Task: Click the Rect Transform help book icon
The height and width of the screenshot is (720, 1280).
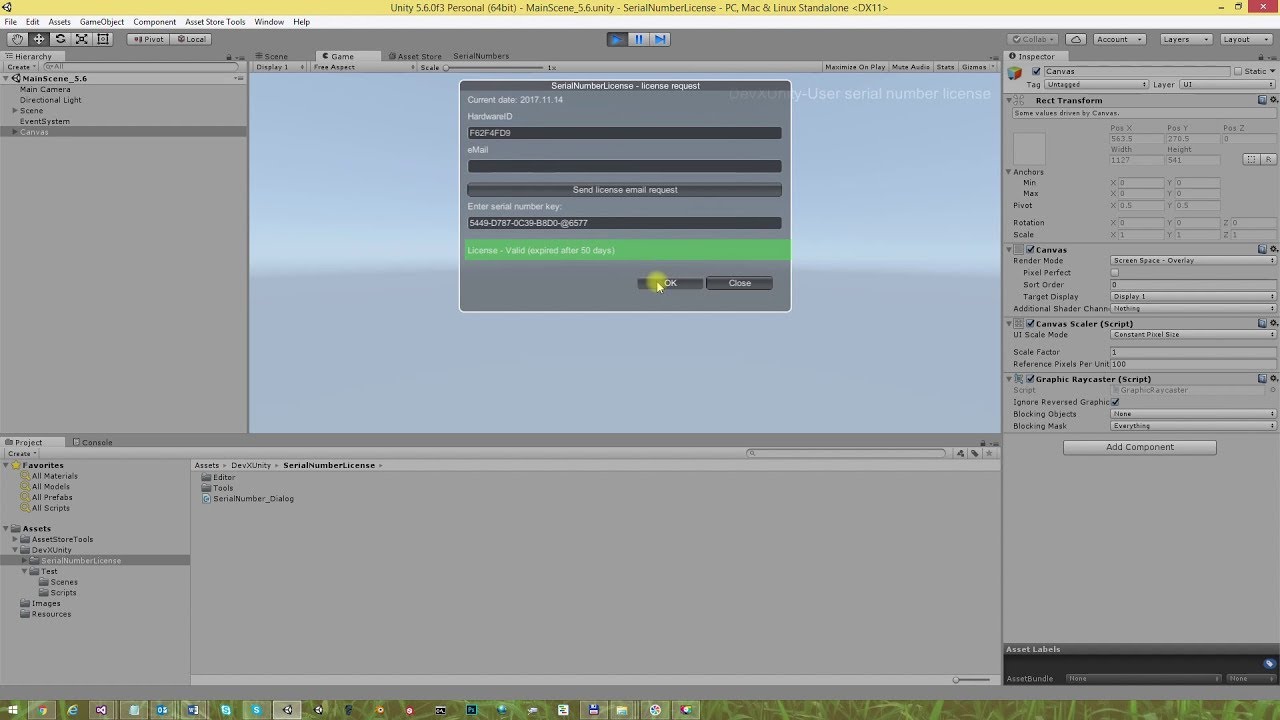Action: click(1262, 100)
